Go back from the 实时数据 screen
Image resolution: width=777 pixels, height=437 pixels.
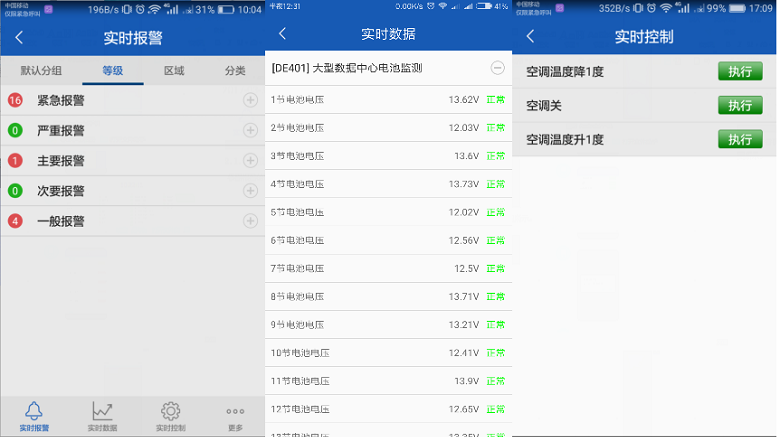point(282,34)
